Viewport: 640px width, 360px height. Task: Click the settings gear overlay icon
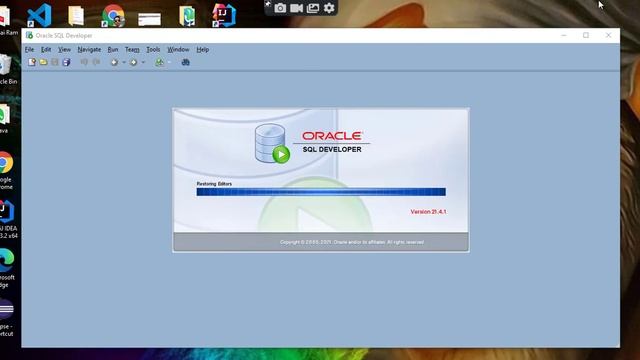point(329,8)
